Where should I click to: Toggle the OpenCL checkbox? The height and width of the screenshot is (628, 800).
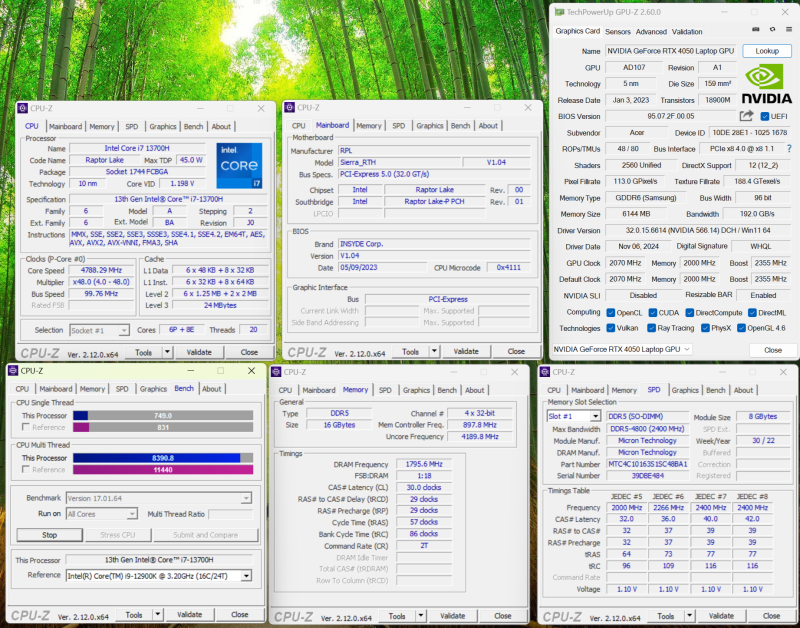(611, 312)
